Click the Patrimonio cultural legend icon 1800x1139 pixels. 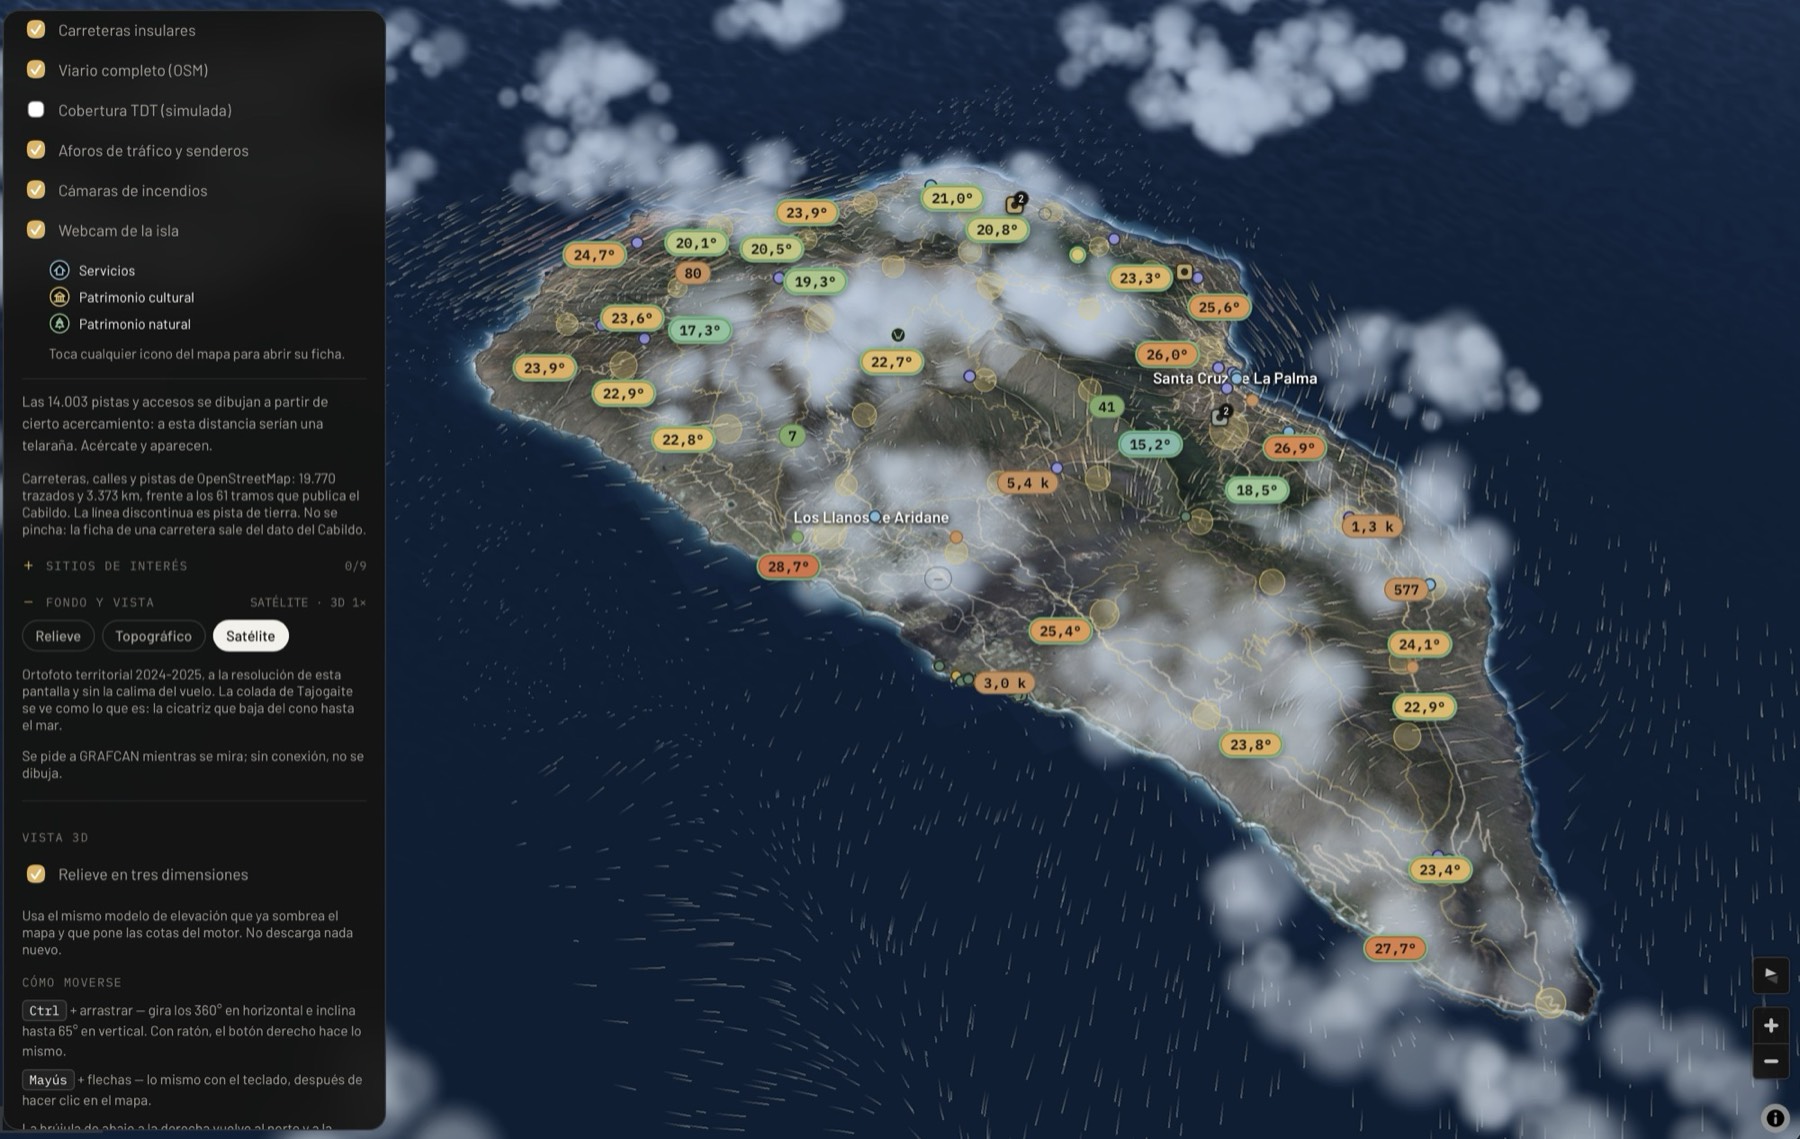coord(60,297)
